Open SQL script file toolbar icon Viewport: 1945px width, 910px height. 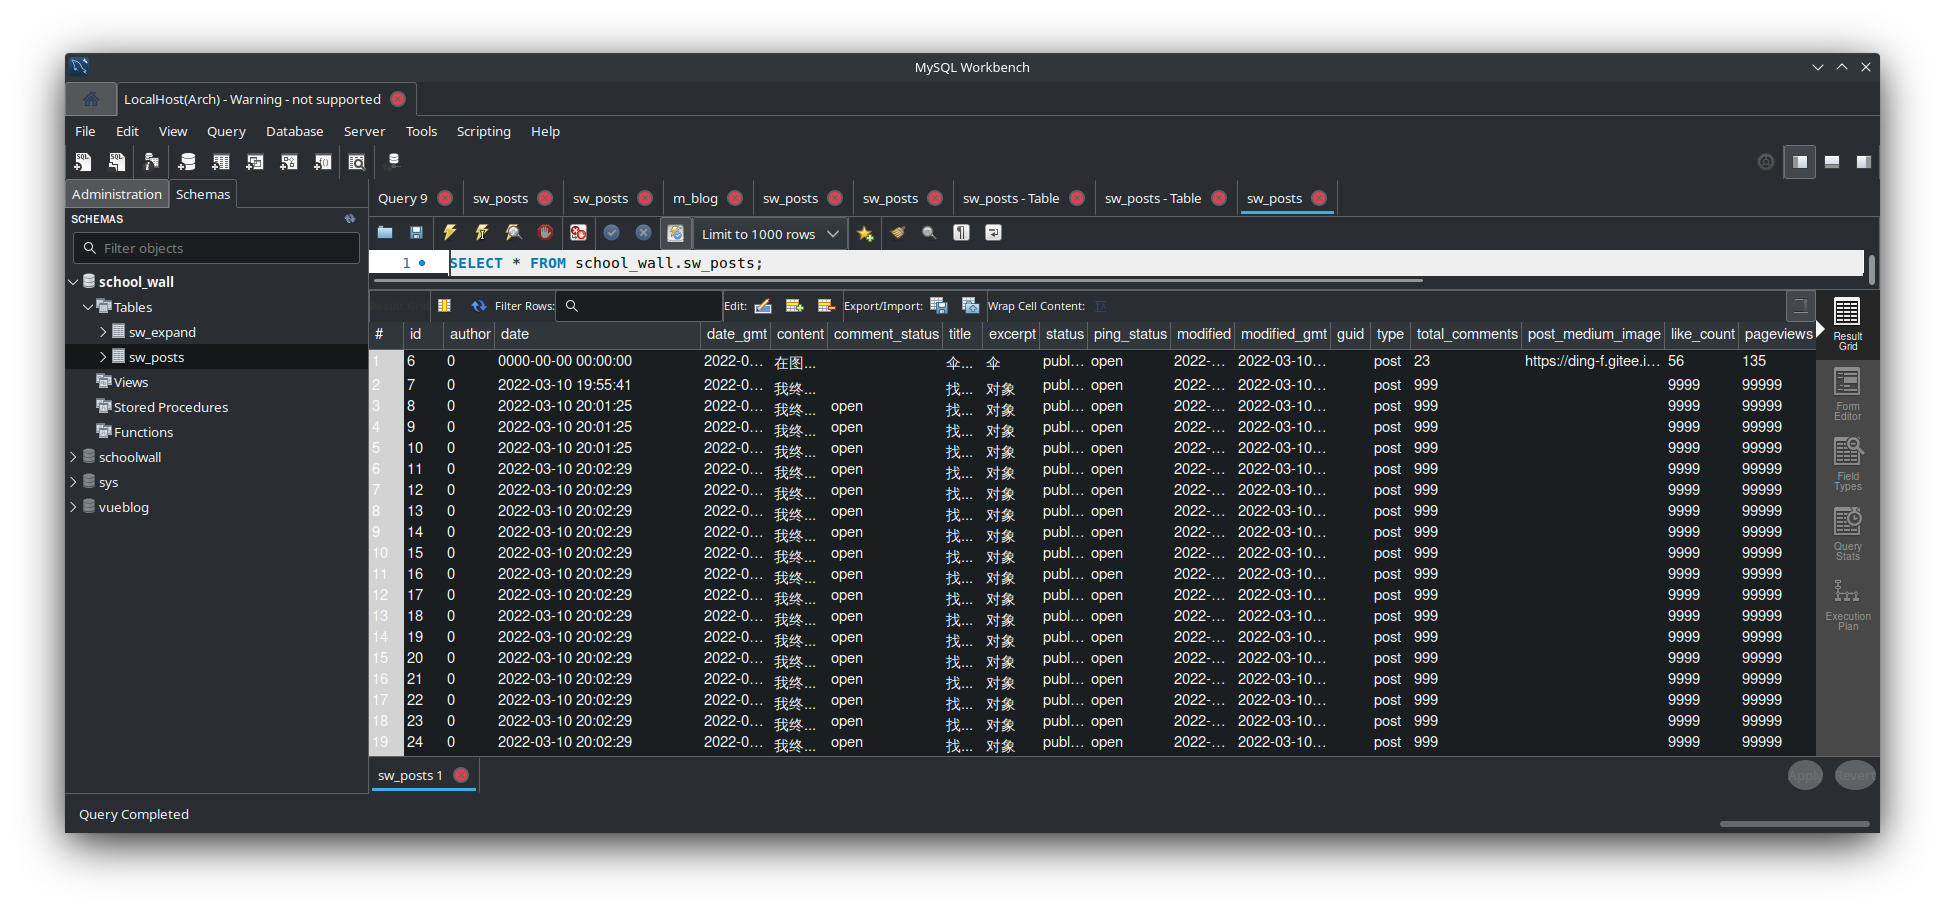117,161
